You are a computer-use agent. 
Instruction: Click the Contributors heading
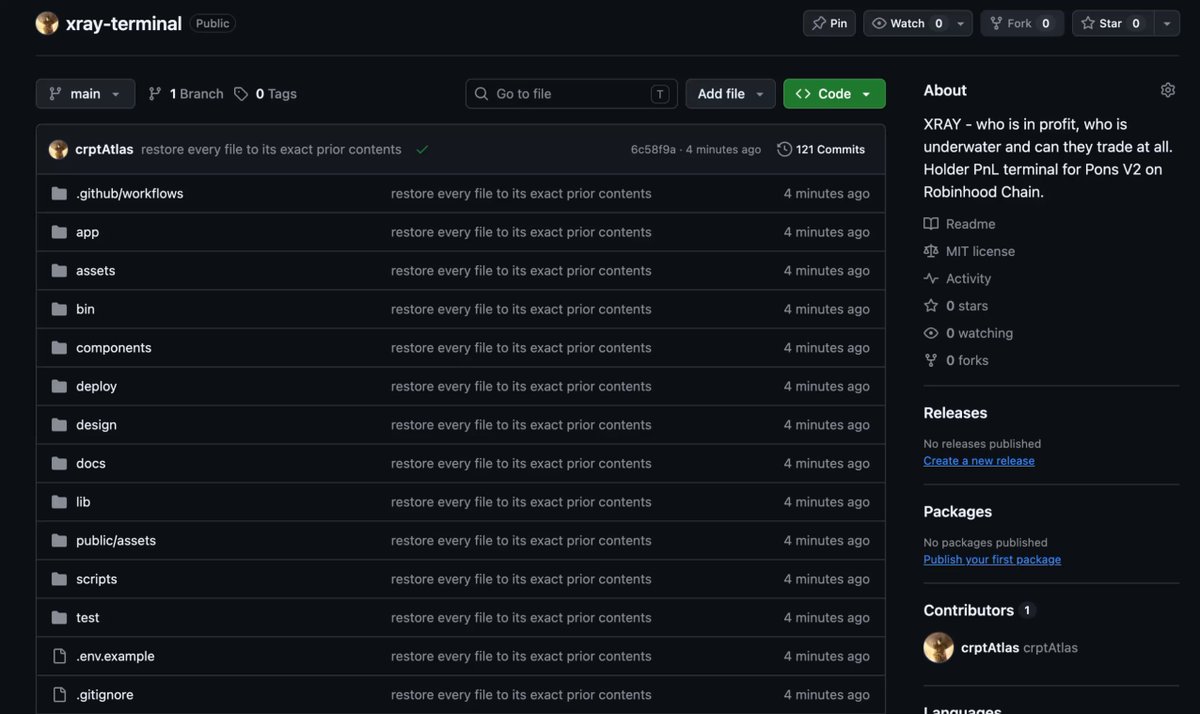[969, 610]
